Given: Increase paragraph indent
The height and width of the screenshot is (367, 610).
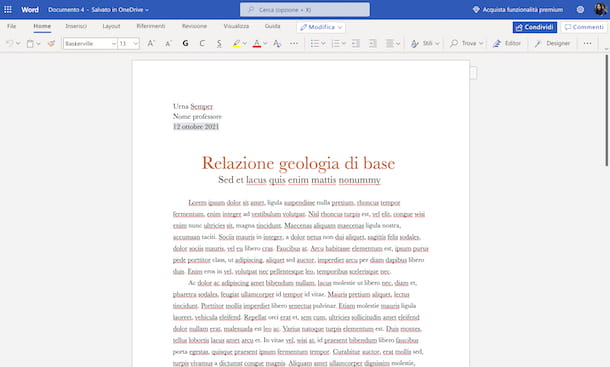Looking at the screenshot, I should pos(373,44).
